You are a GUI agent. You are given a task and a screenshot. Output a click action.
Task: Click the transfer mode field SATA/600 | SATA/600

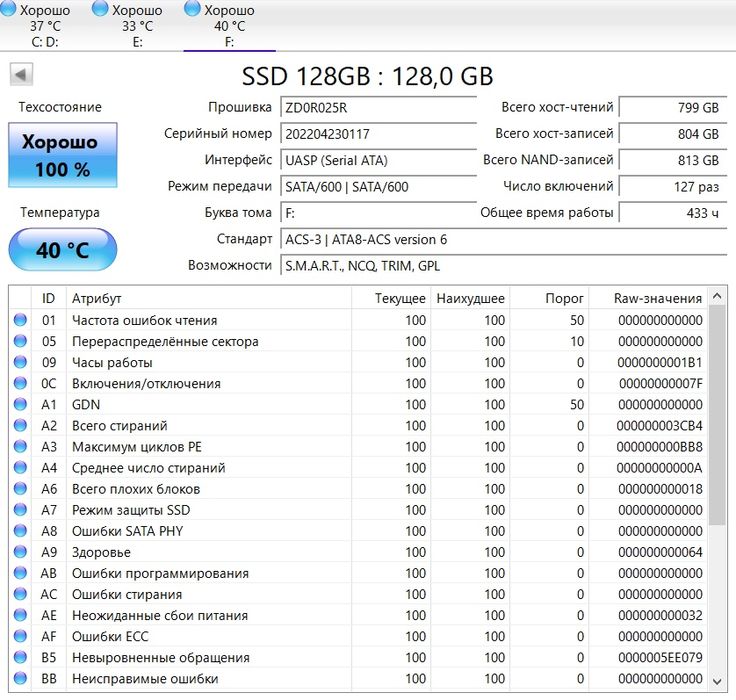[x=378, y=186]
